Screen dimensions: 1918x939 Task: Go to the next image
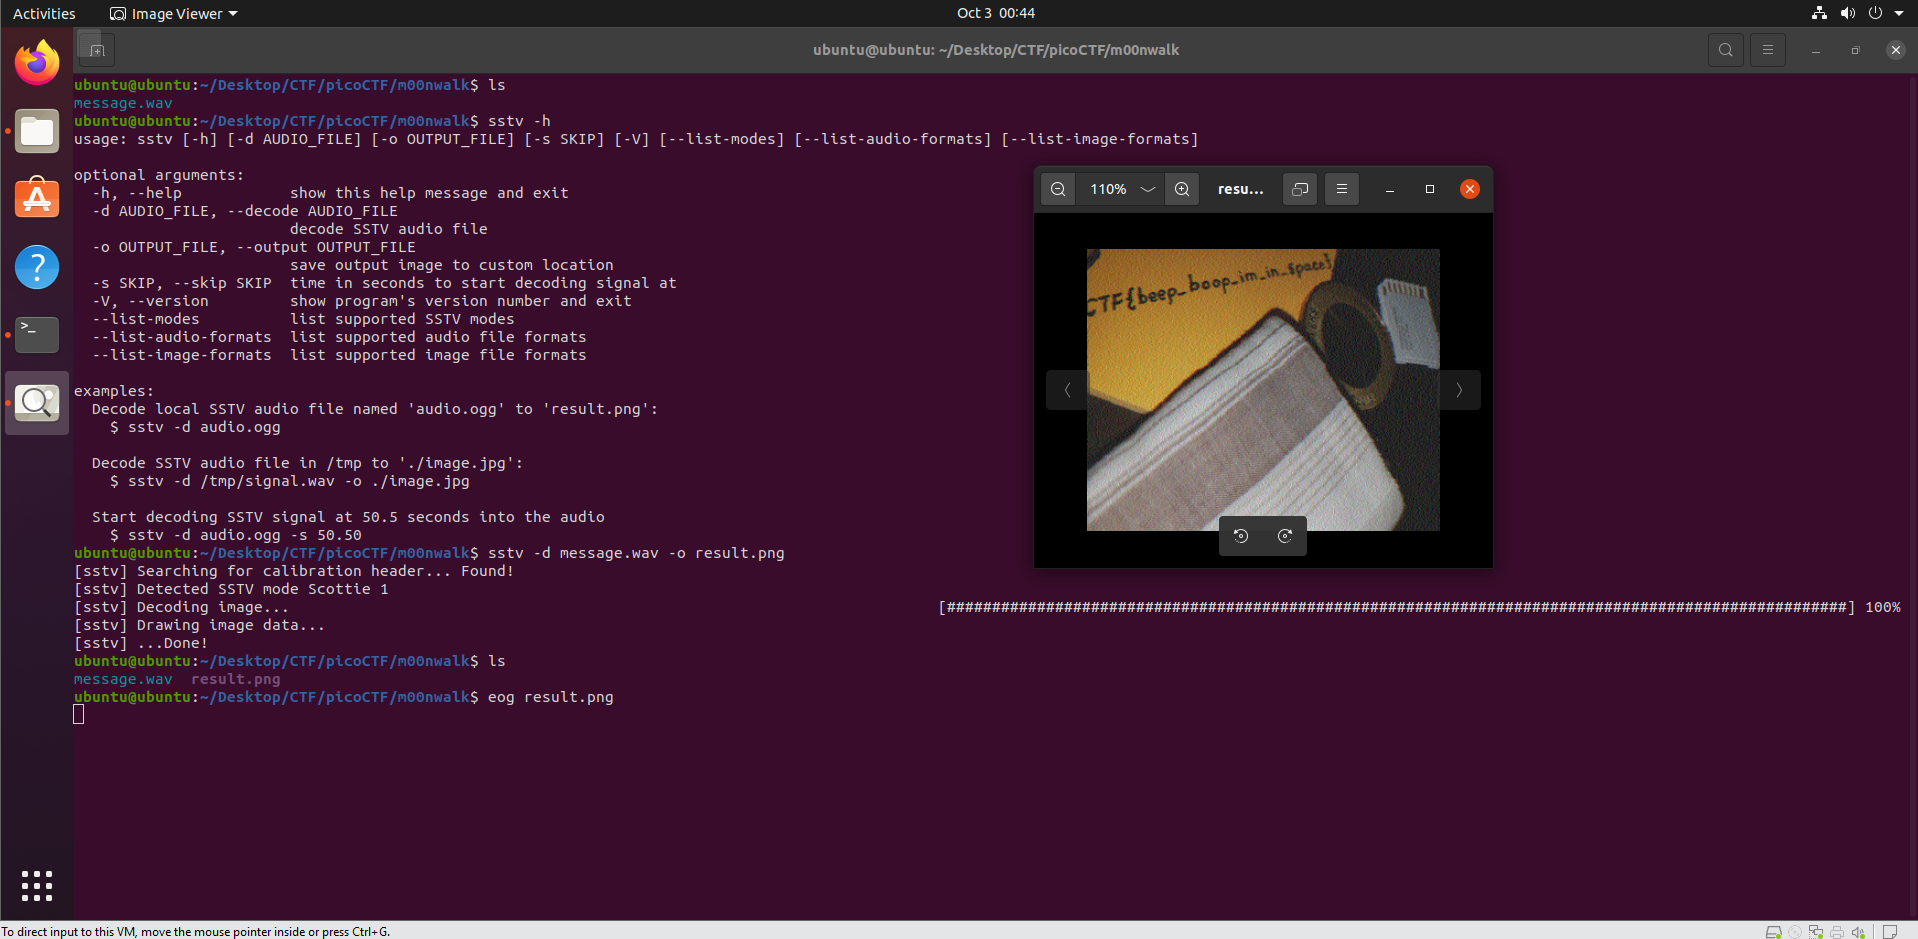[x=1459, y=390]
